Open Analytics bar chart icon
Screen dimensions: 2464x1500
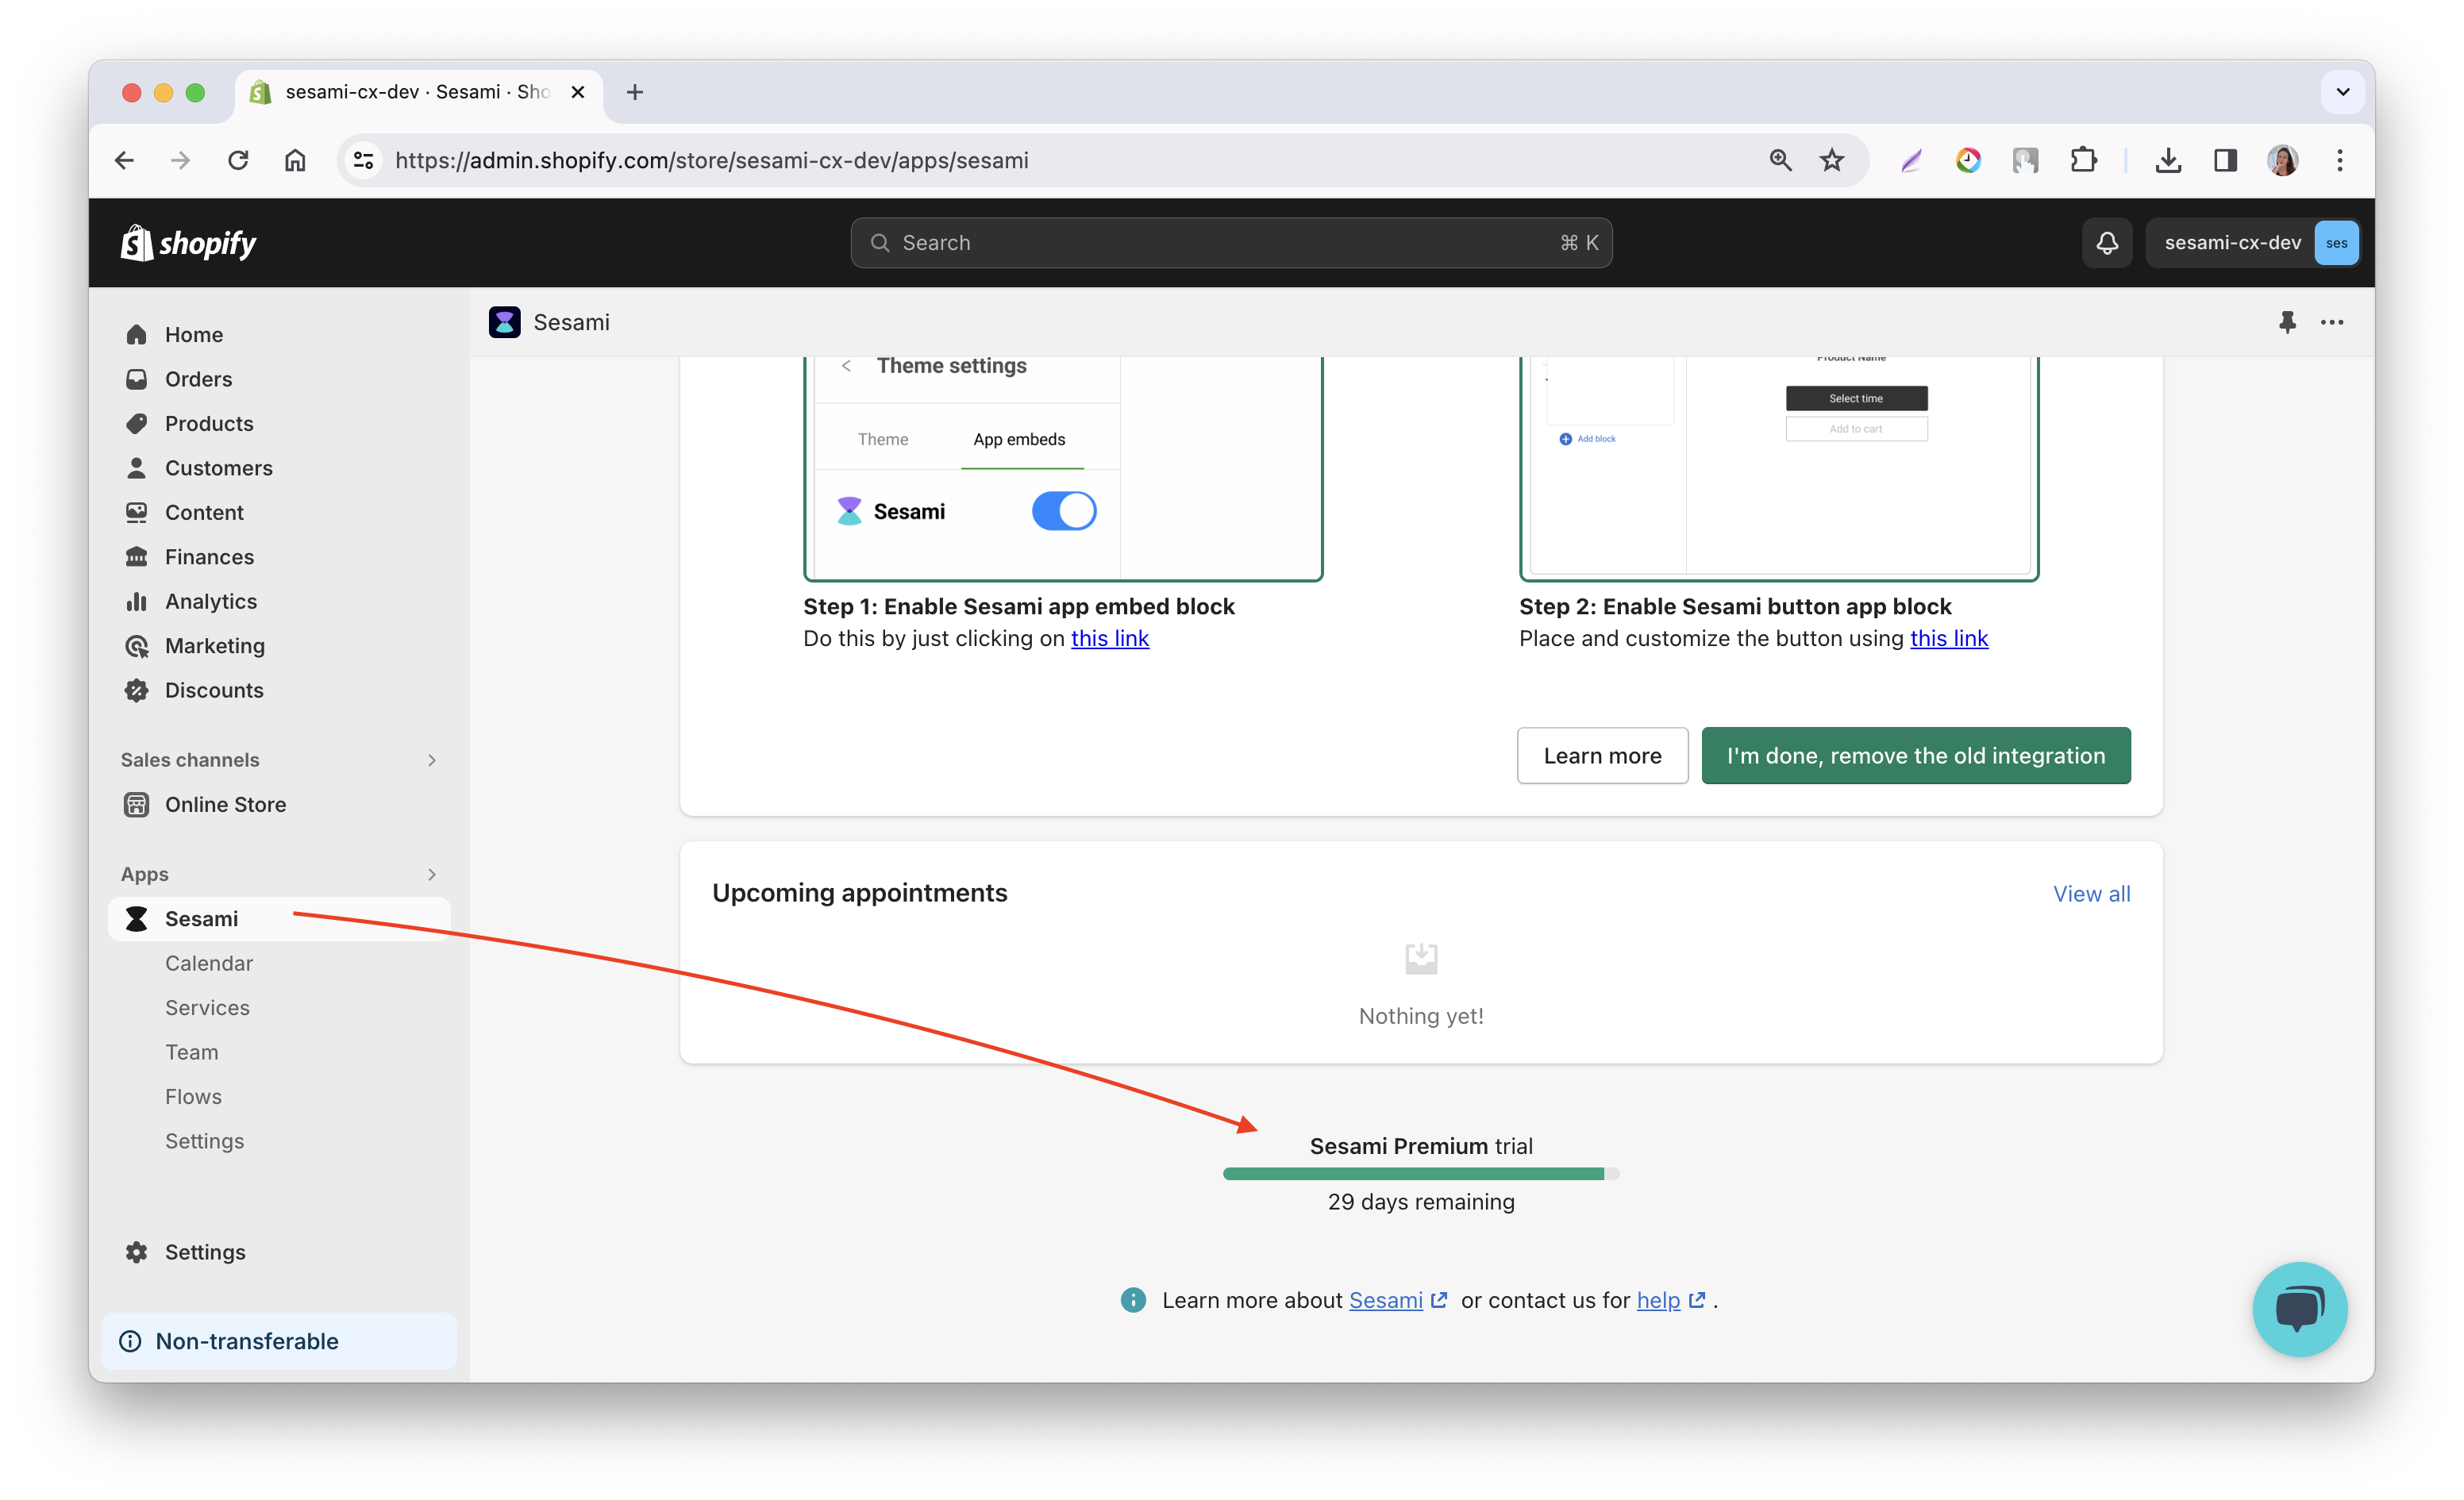point(137,601)
